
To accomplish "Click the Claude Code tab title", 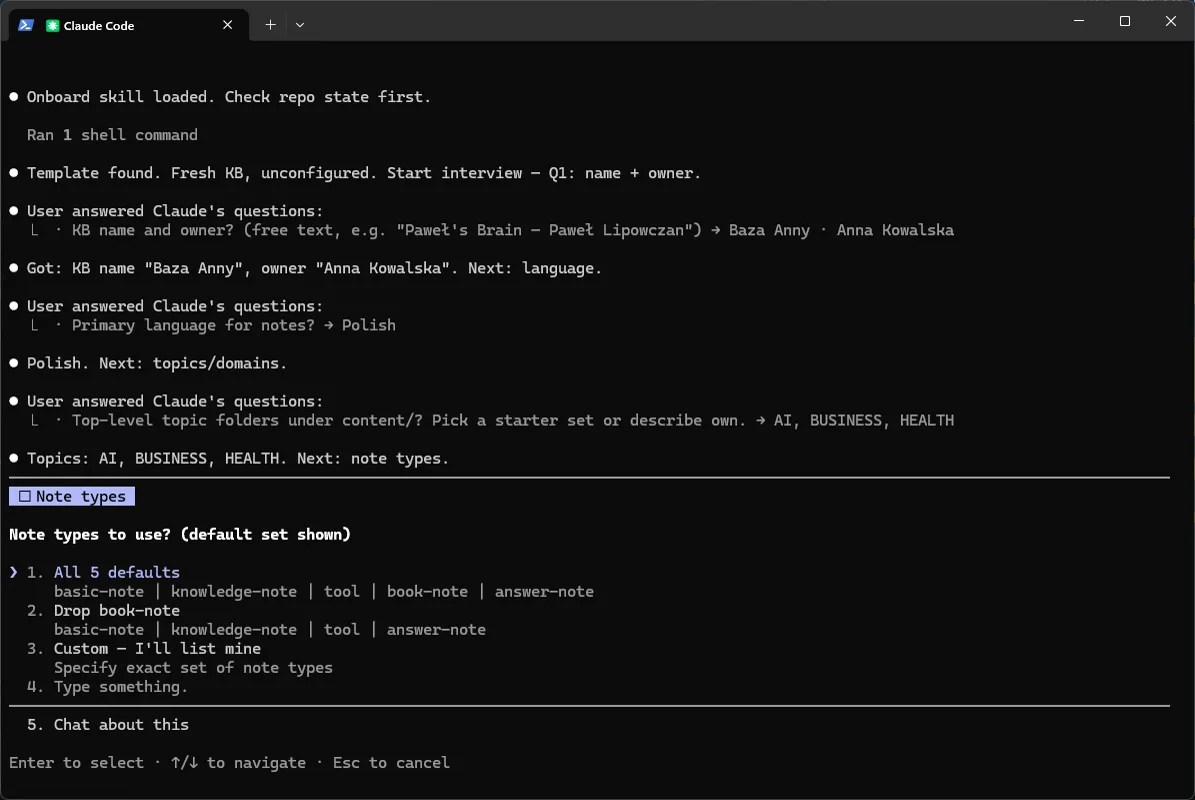I will pos(99,25).
